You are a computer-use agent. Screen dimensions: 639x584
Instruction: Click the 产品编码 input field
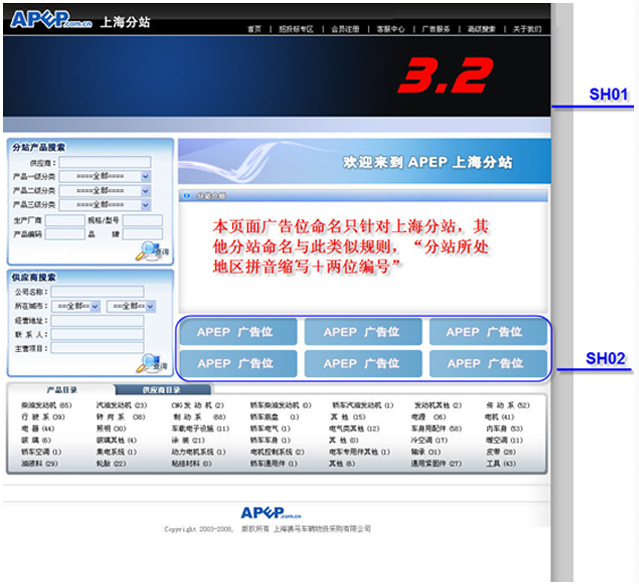65,234
